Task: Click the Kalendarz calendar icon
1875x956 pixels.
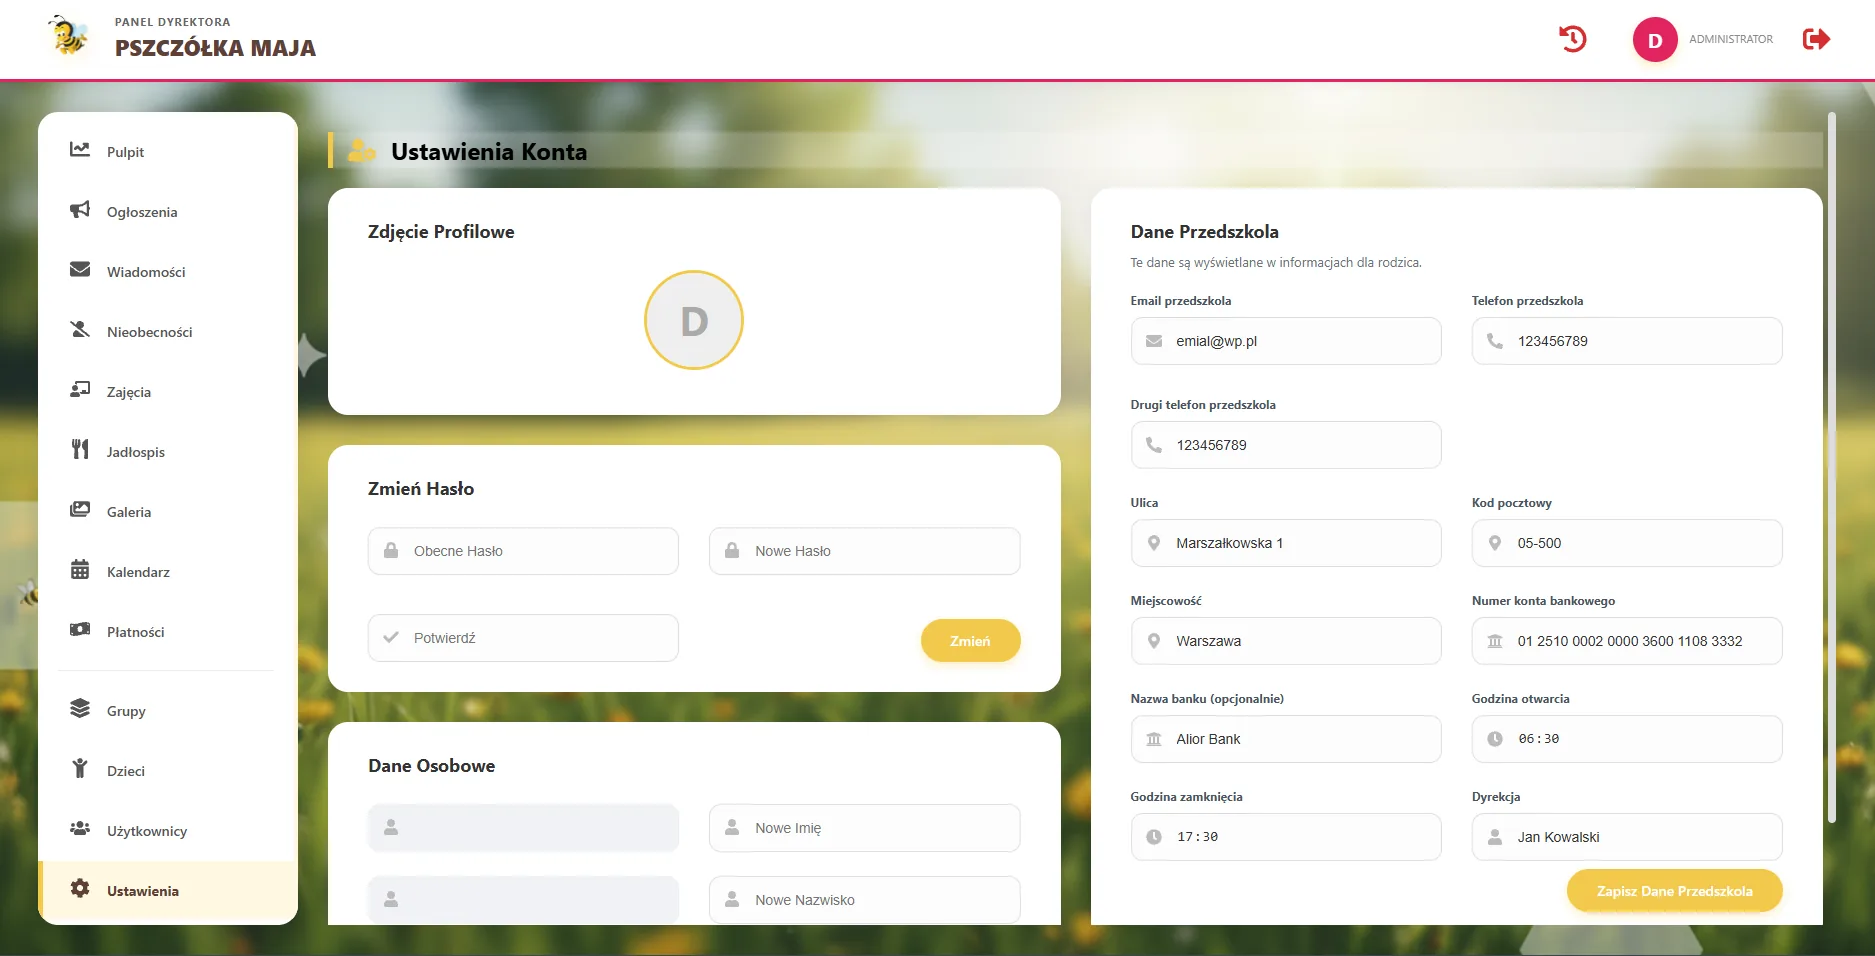Action: tap(80, 570)
